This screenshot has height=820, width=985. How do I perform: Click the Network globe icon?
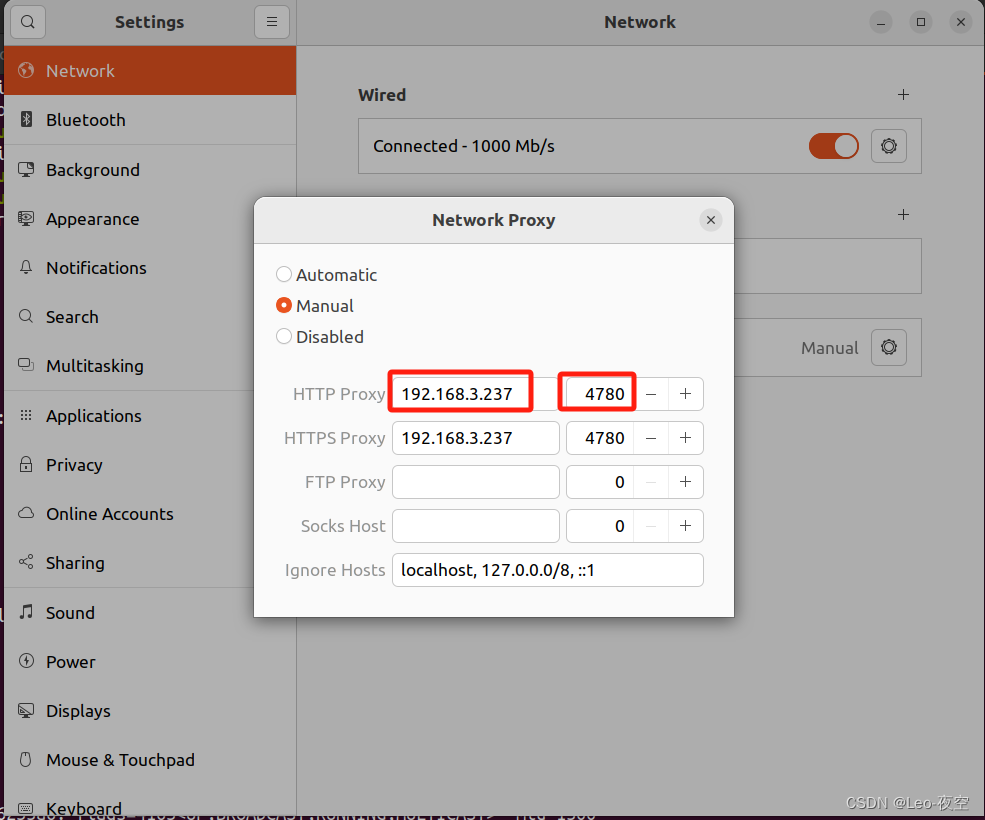[x=26, y=70]
